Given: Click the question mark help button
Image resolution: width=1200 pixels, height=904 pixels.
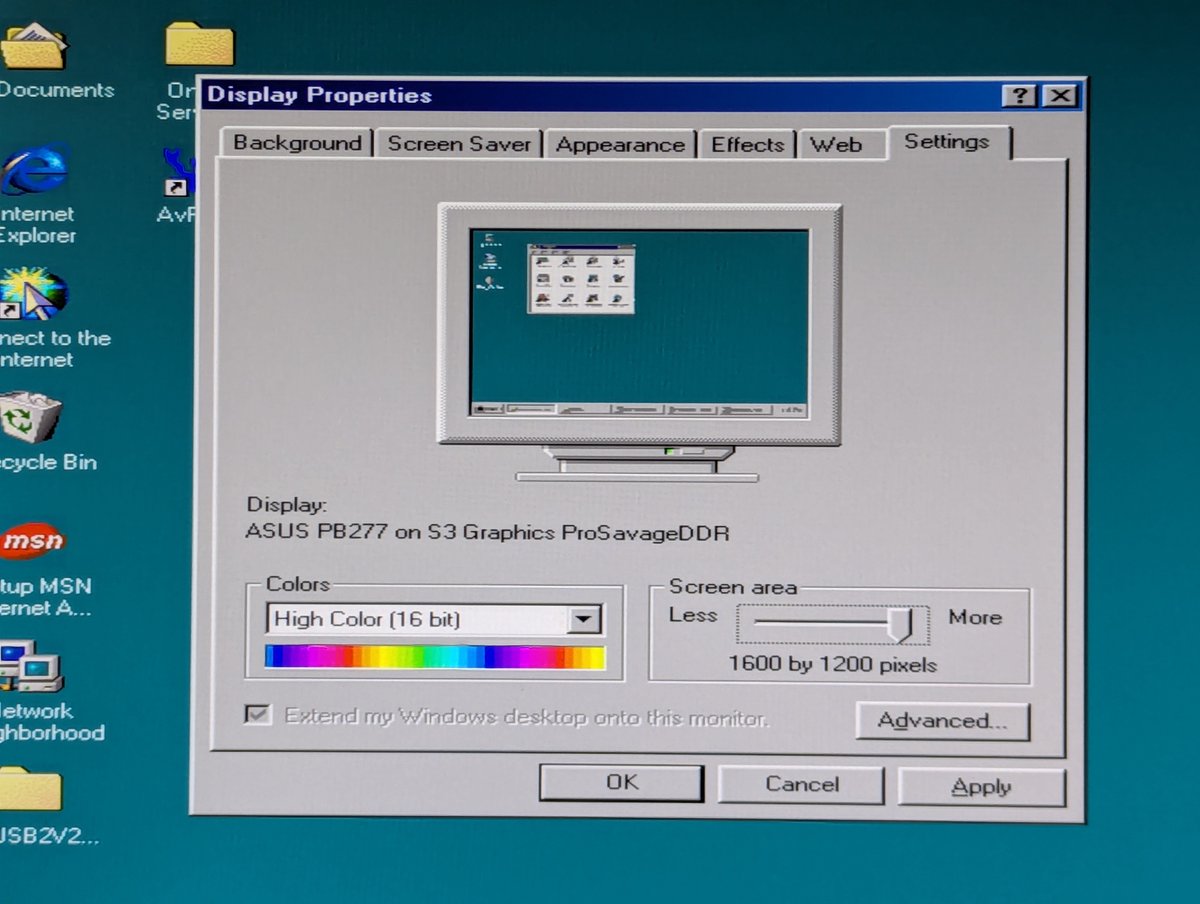Looking at the screenshot, I should click(x=1019, y=96).
